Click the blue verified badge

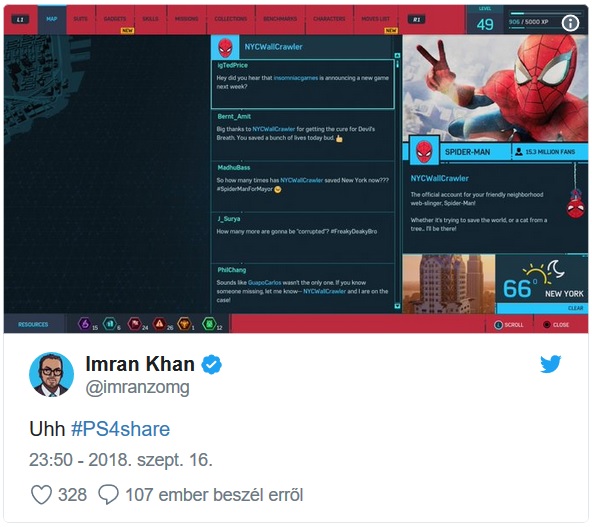(x=211, y=364)
